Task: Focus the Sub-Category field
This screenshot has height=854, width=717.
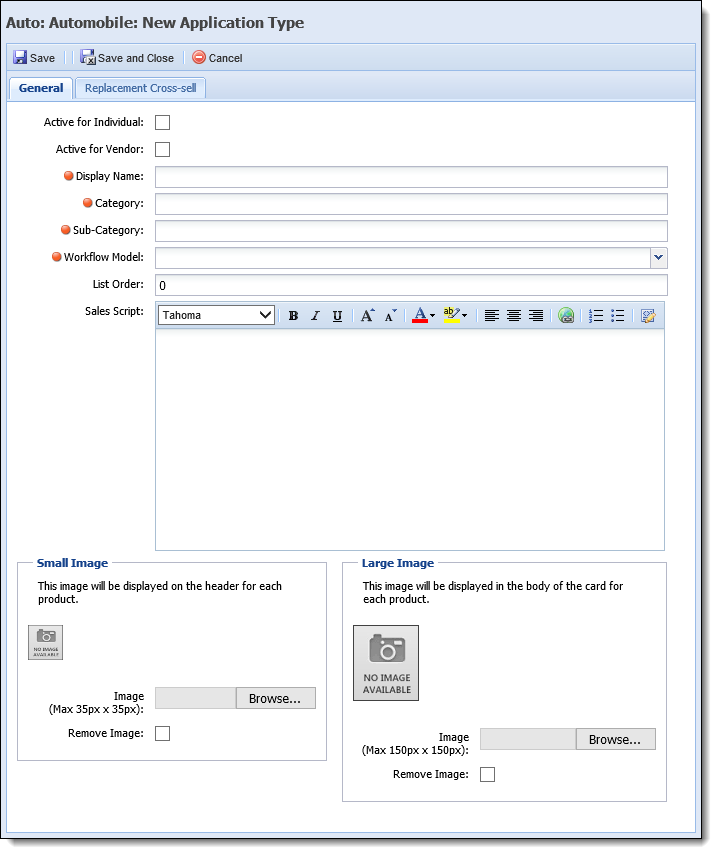Action: (x=411, y=231)
